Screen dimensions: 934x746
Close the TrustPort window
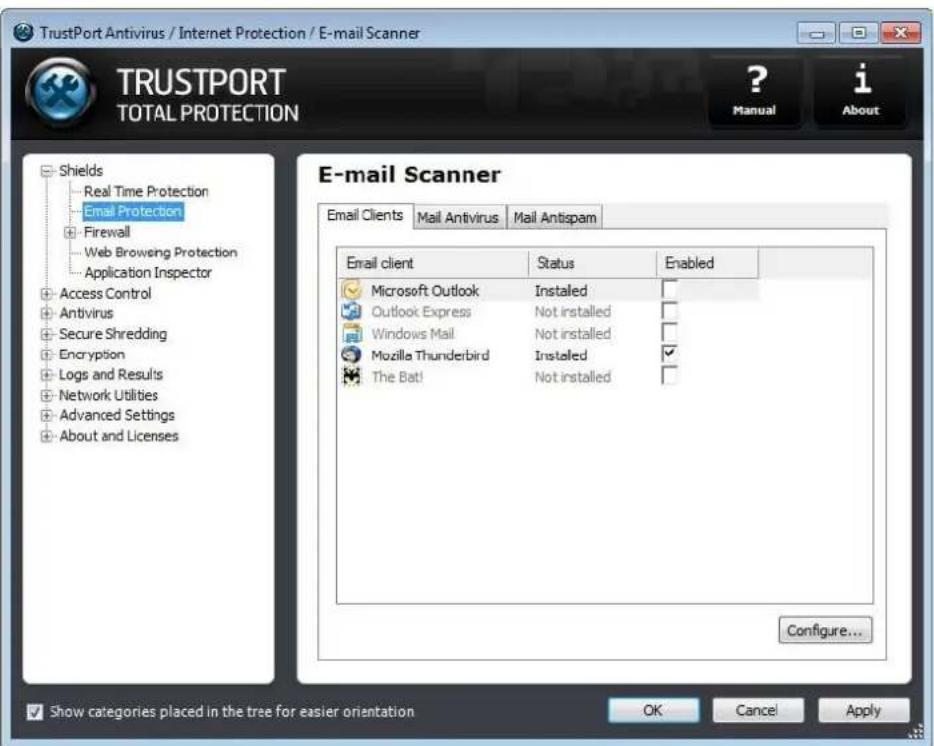pos(901,33)
